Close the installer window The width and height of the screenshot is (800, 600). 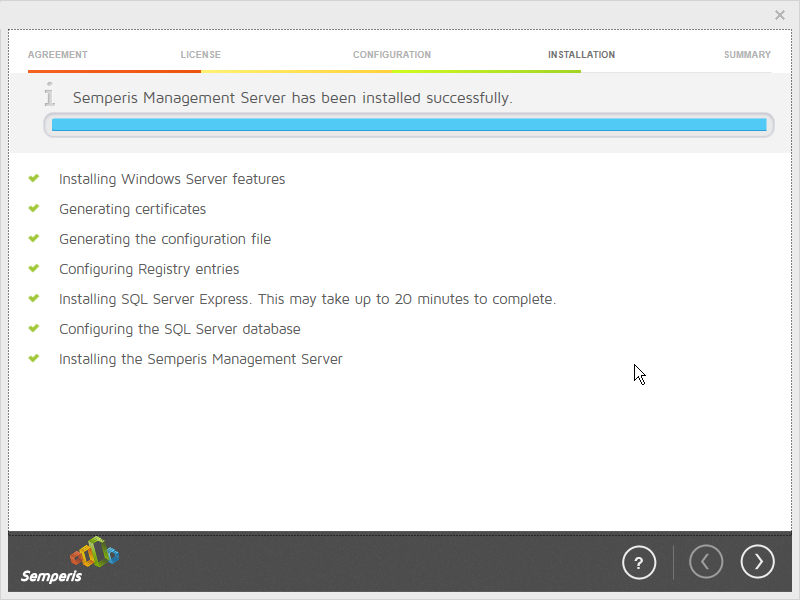click(x=780, y=15)
